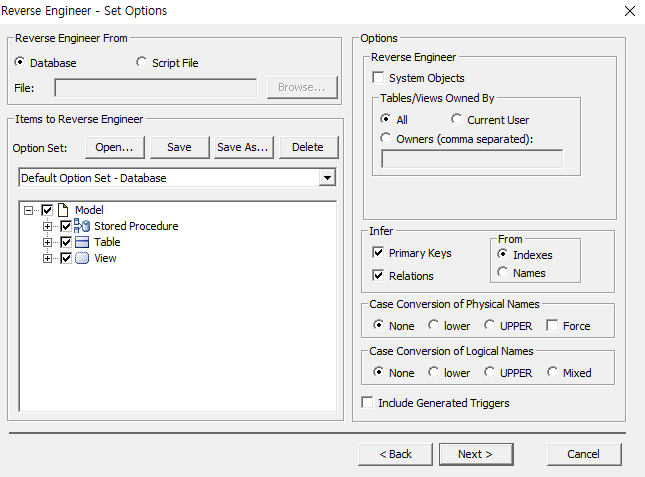The height and width of the screenshot is (477, 645).
Task: Click the File path input field
Action: pos(156,88)
